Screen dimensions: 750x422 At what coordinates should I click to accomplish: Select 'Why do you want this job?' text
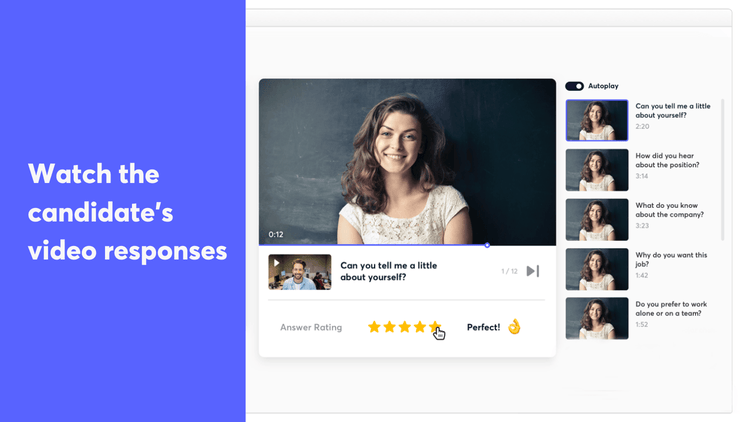671,259
